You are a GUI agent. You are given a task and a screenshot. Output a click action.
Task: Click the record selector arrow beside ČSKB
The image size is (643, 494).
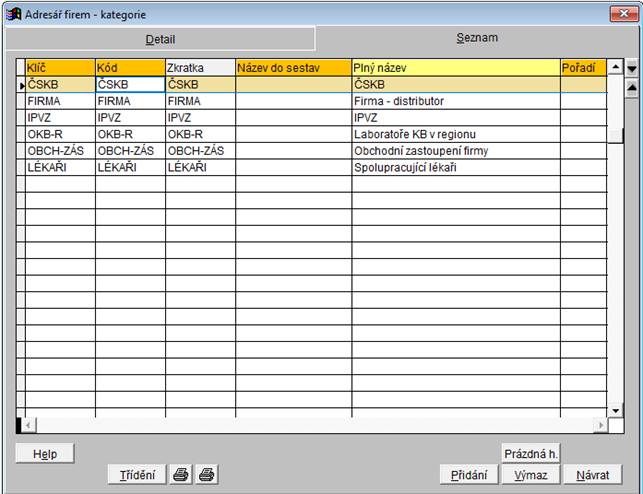point(20,85)
